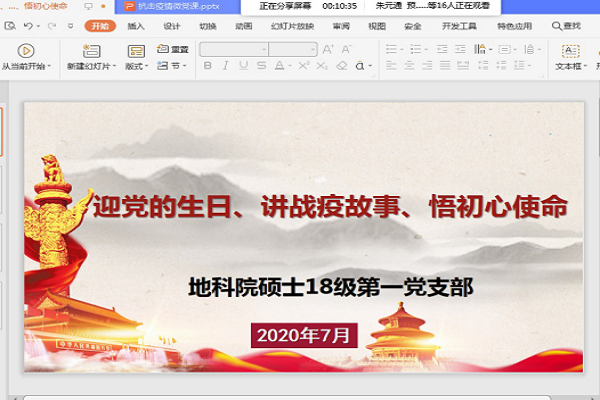Click the orange P icon on the pptx tab
This screenshot has height=400, width=600.
coord(130,6)
